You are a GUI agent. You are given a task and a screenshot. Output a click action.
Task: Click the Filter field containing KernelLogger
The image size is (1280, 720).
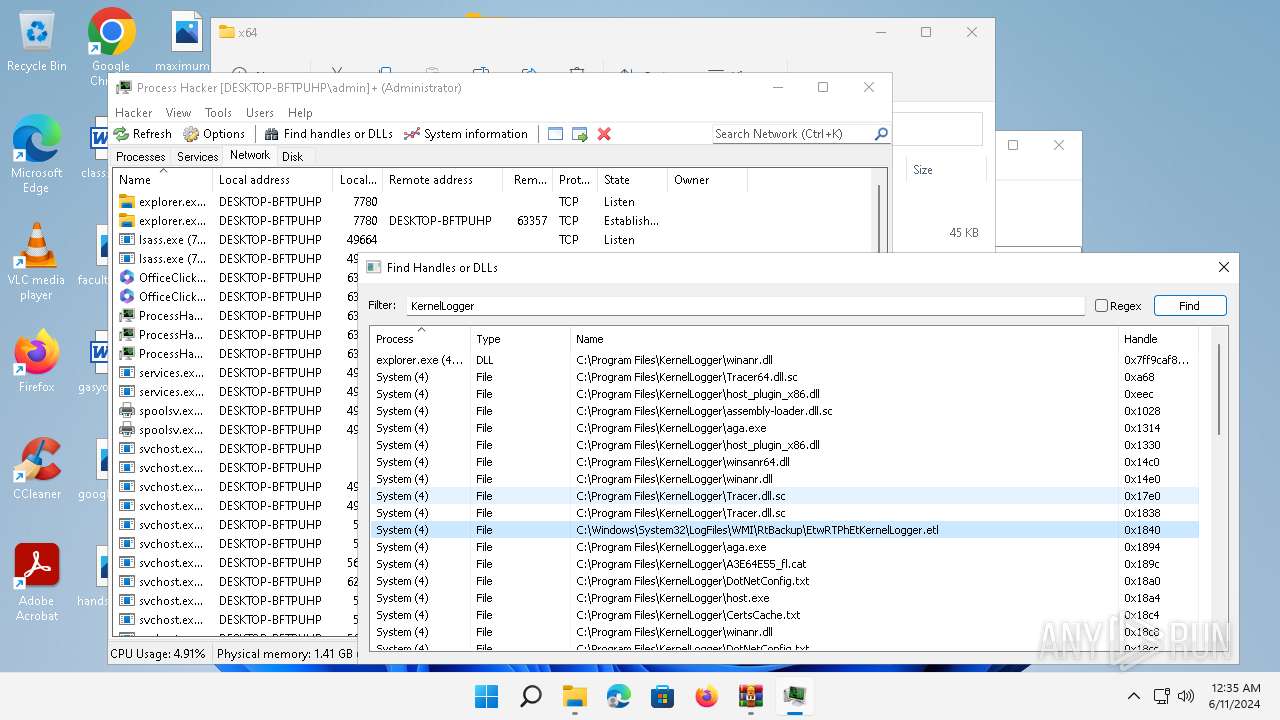point(744,306)
